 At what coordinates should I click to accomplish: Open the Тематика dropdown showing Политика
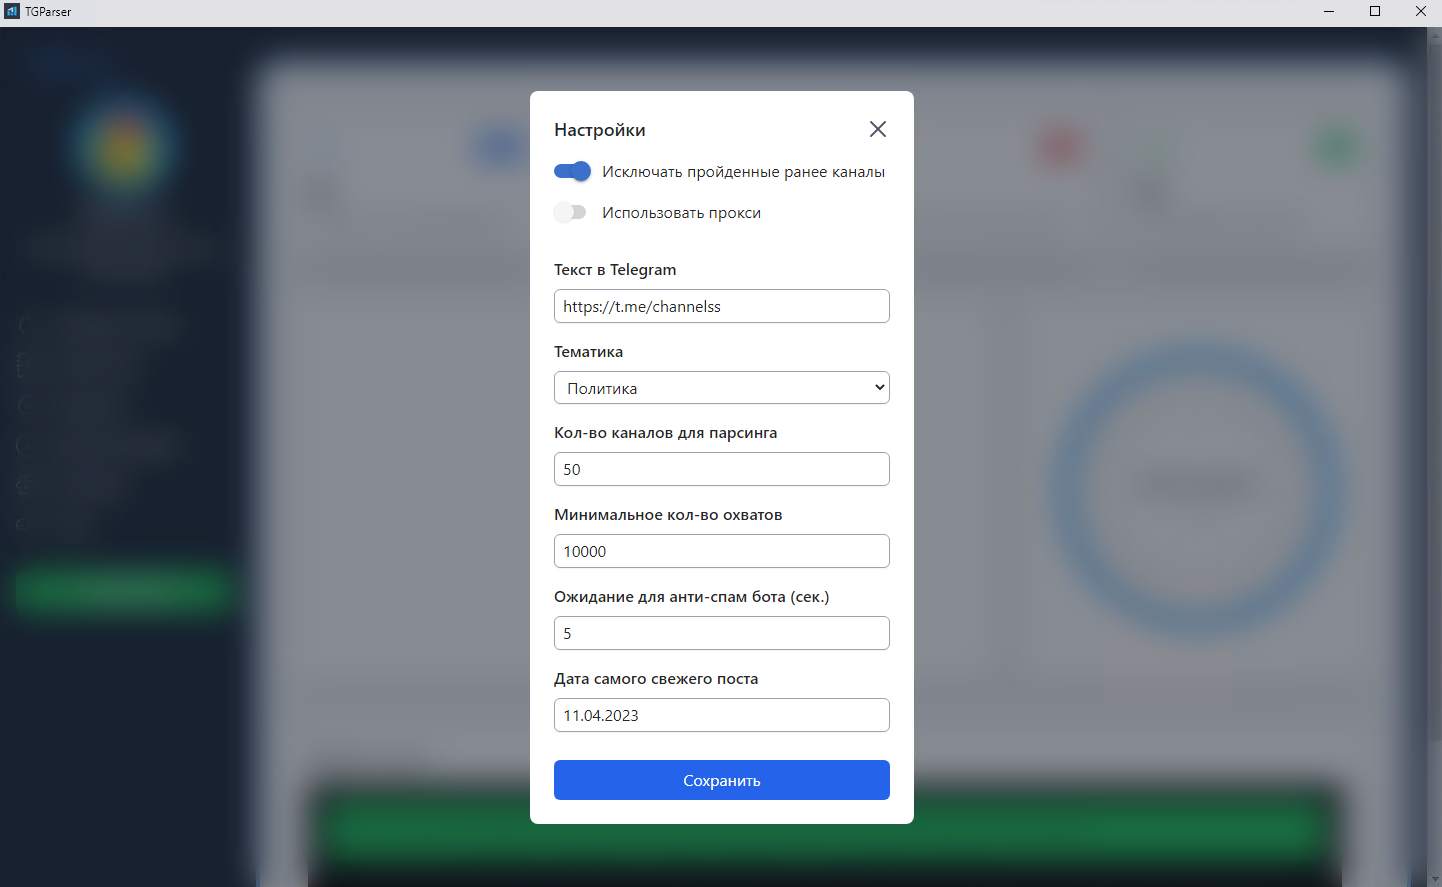click(722, 388)
